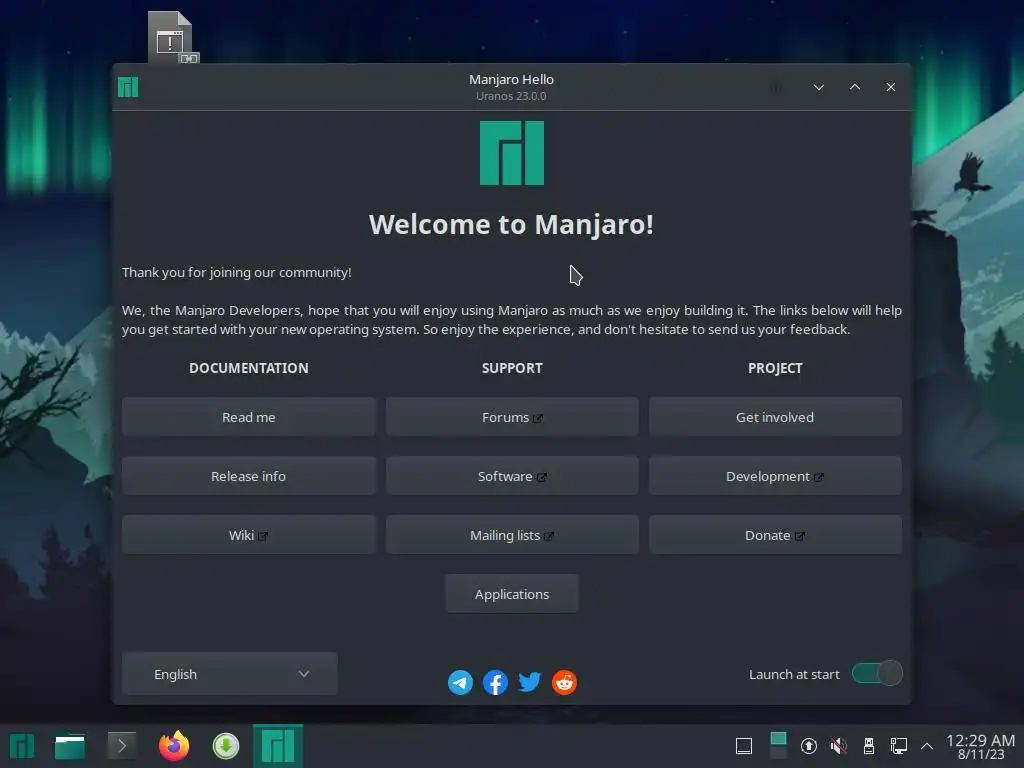Open the updates notifier tray icon
The width and height of the screenshot is (1024, 768).
[x=808, y=746]
